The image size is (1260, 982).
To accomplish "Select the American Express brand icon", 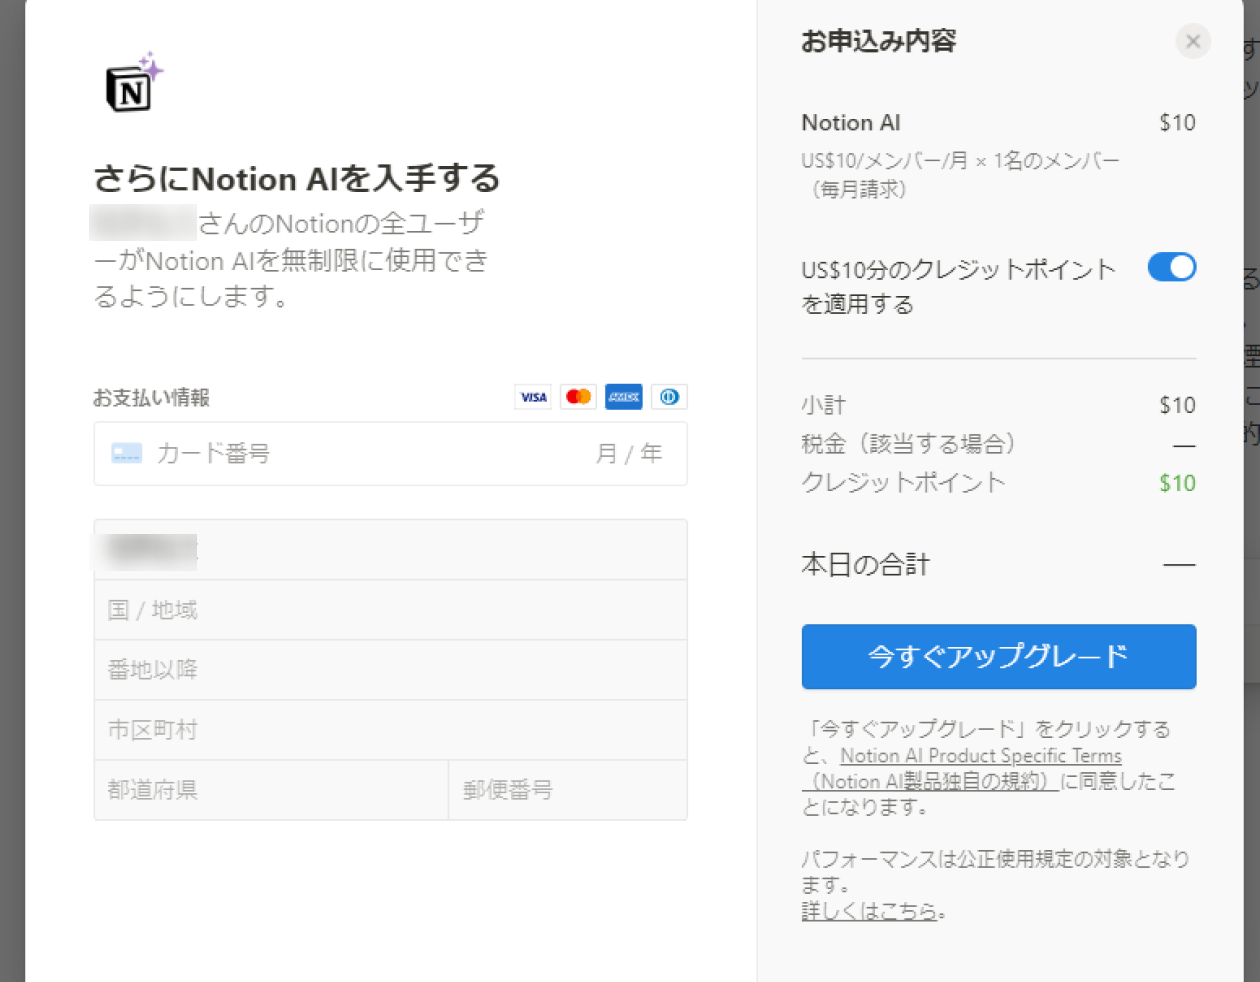I will coord(623,397).
